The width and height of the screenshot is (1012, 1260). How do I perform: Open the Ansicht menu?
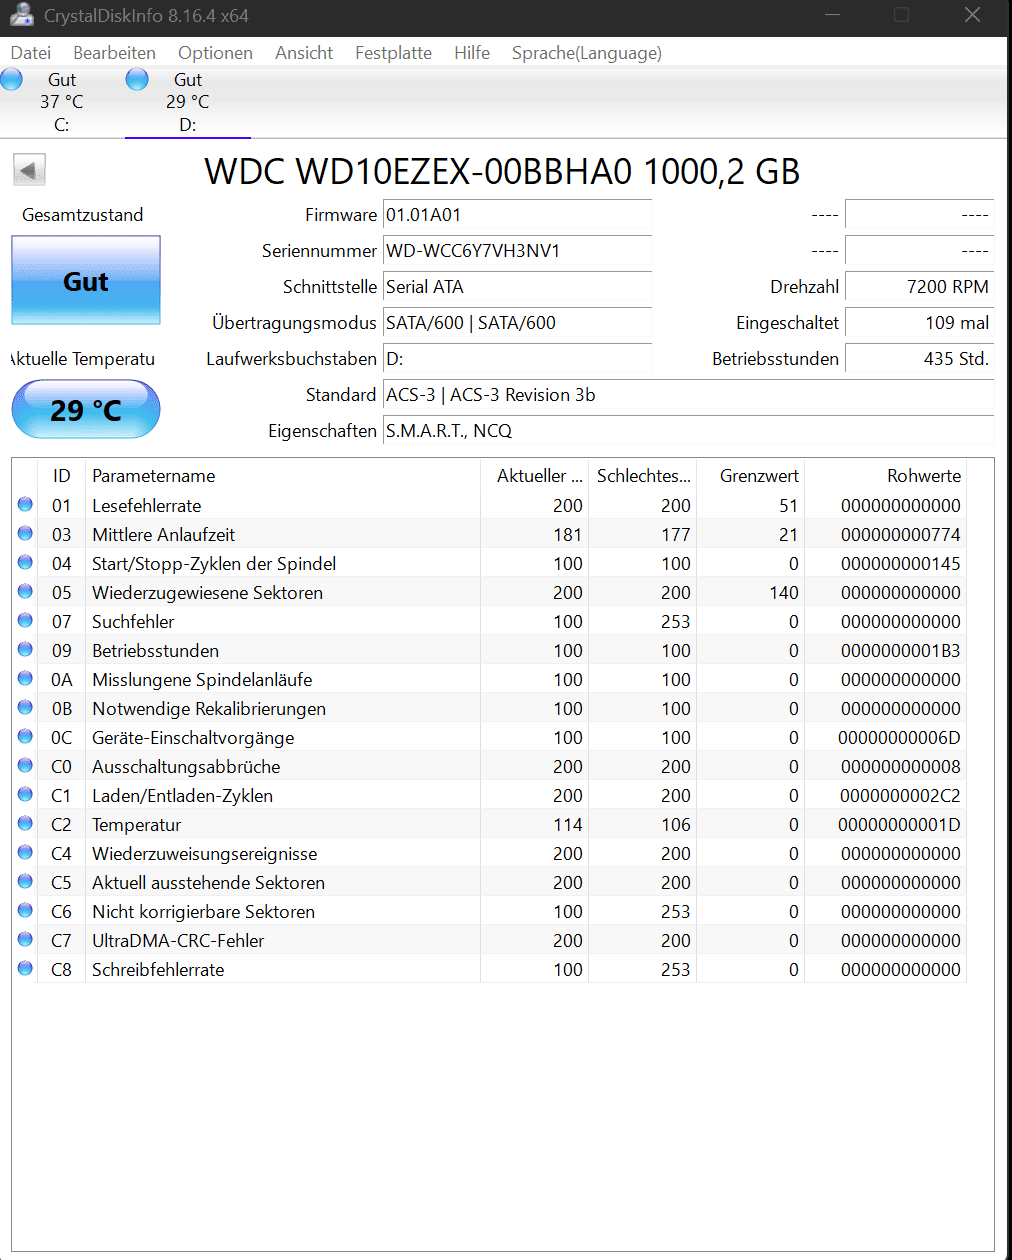click(x=304, y=53)
